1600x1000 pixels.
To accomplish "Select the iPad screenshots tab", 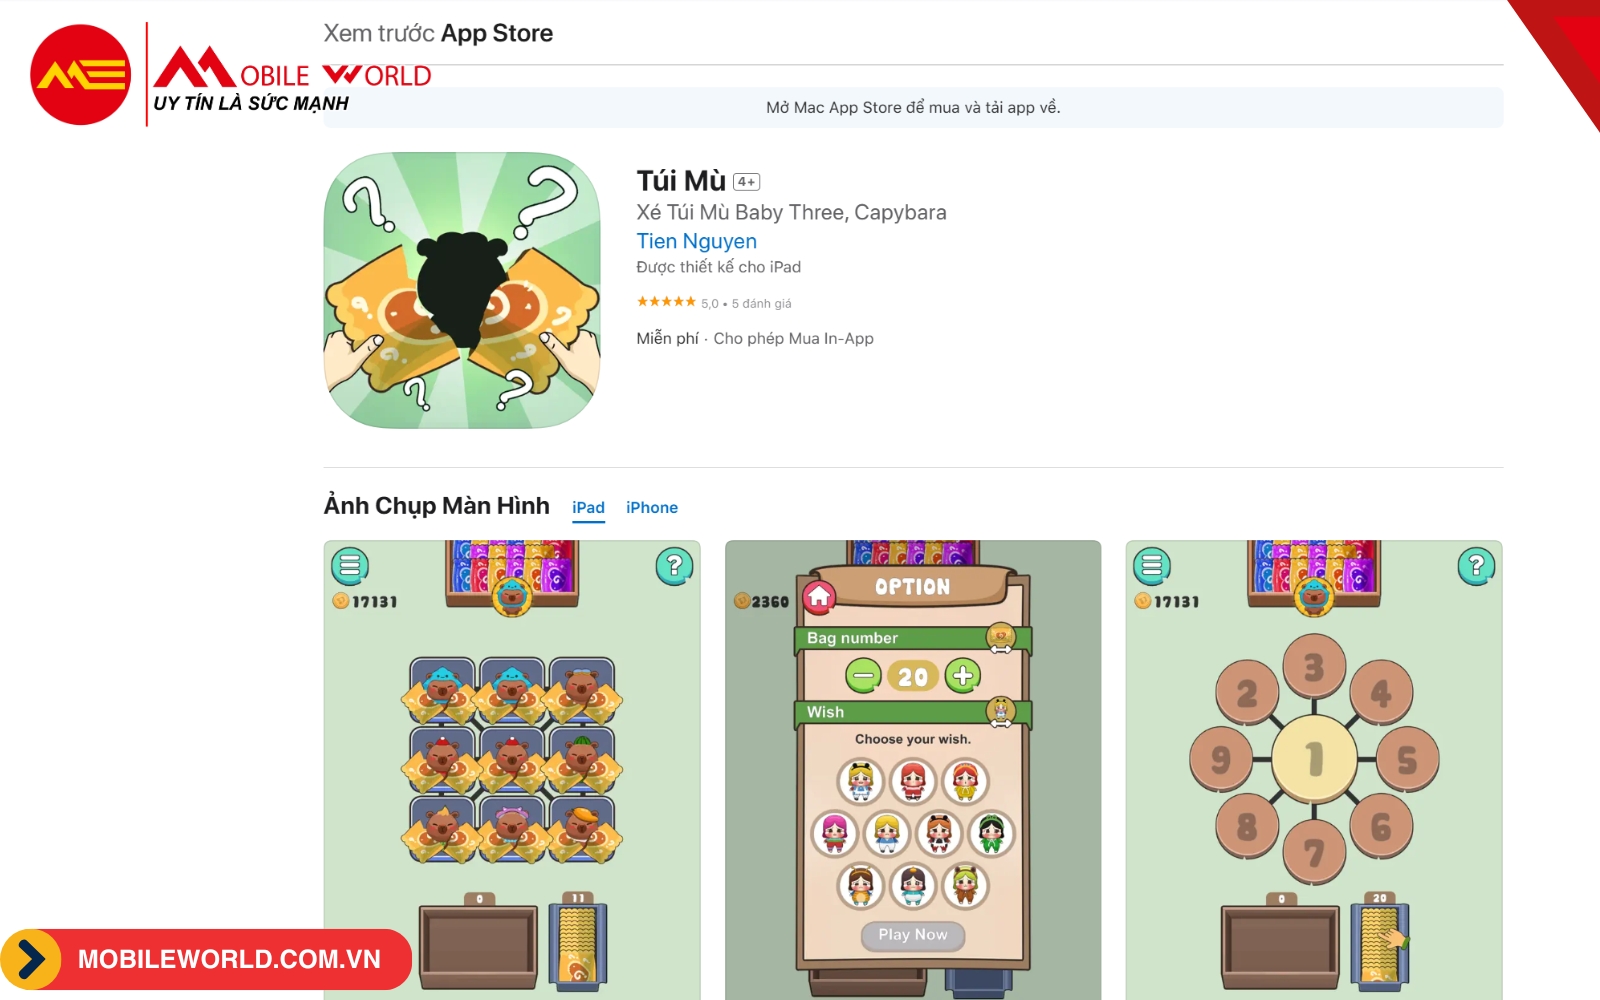I will coord(588,507).
